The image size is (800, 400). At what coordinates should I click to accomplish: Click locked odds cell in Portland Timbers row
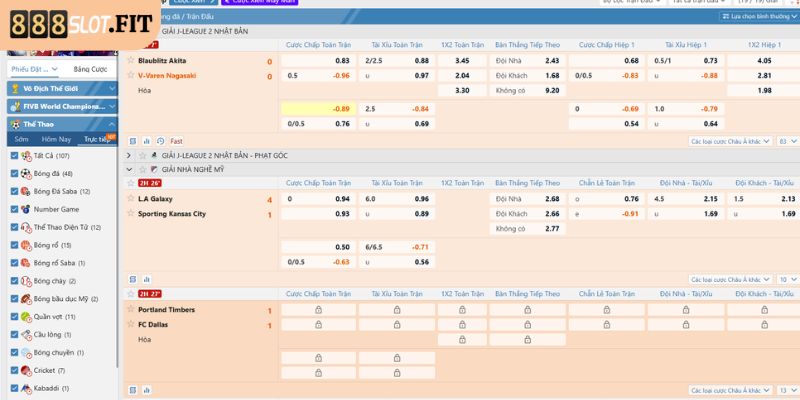(318, 310)
